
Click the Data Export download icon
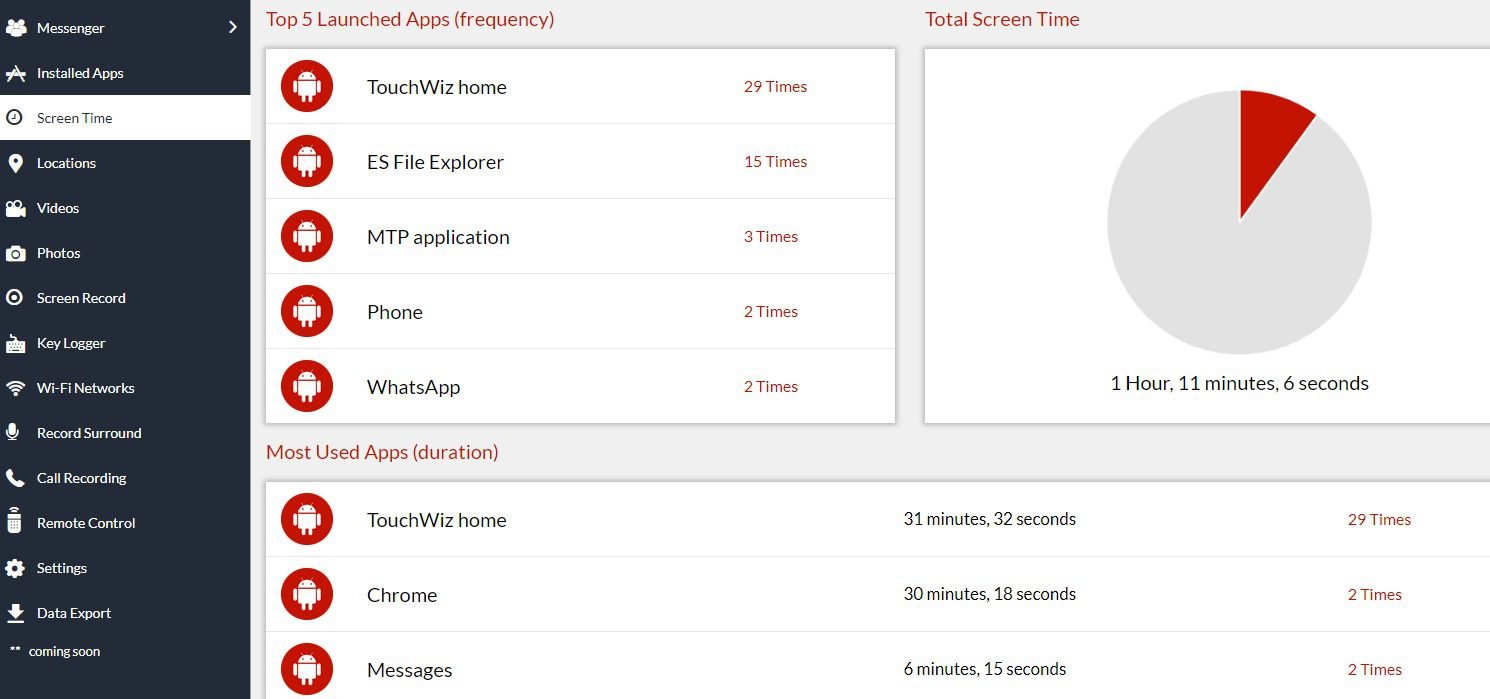tap(15, 613)
